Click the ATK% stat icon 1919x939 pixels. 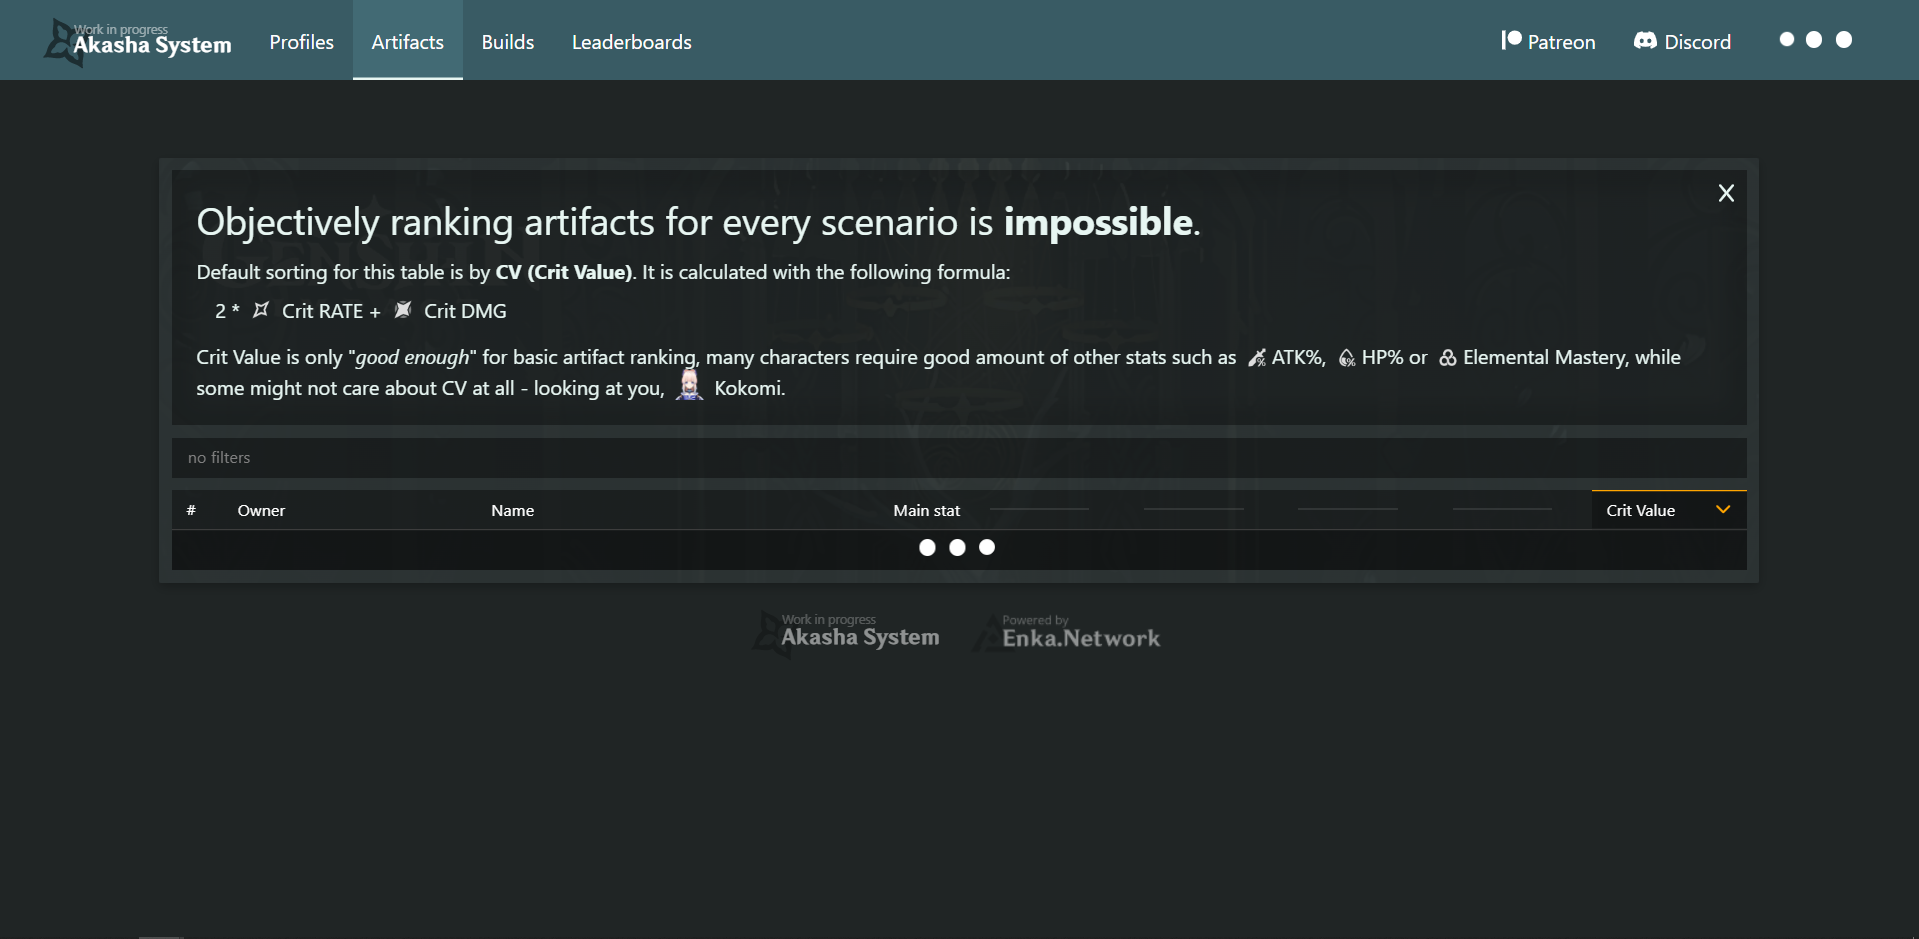[1257, 358]
